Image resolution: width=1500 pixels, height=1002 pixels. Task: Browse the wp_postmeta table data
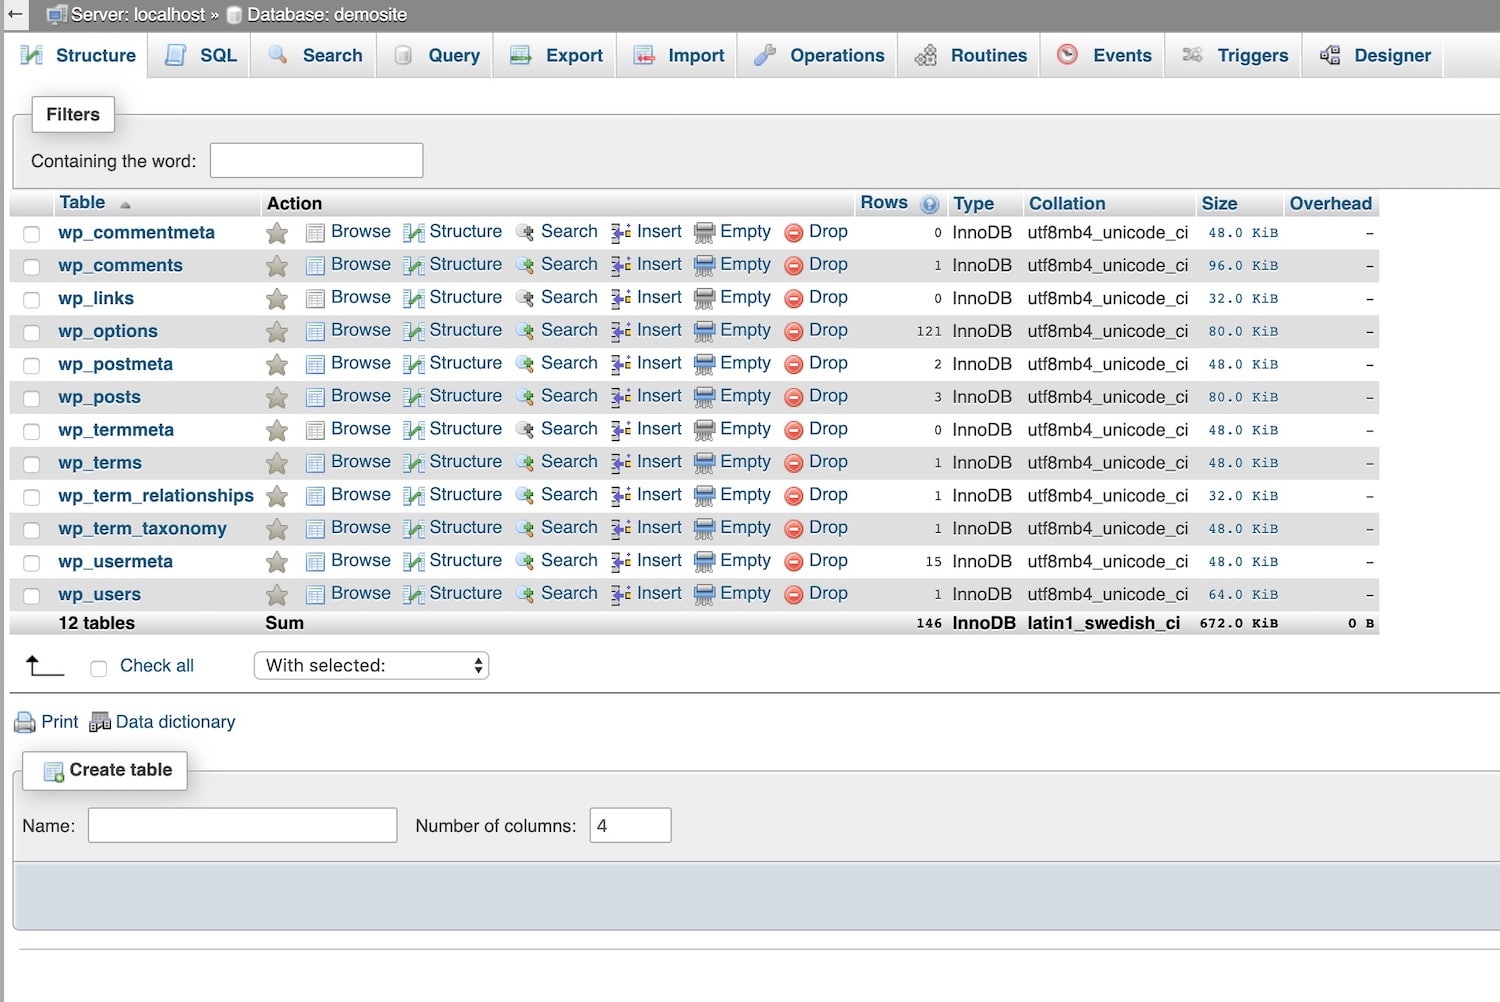click(360, 363)
